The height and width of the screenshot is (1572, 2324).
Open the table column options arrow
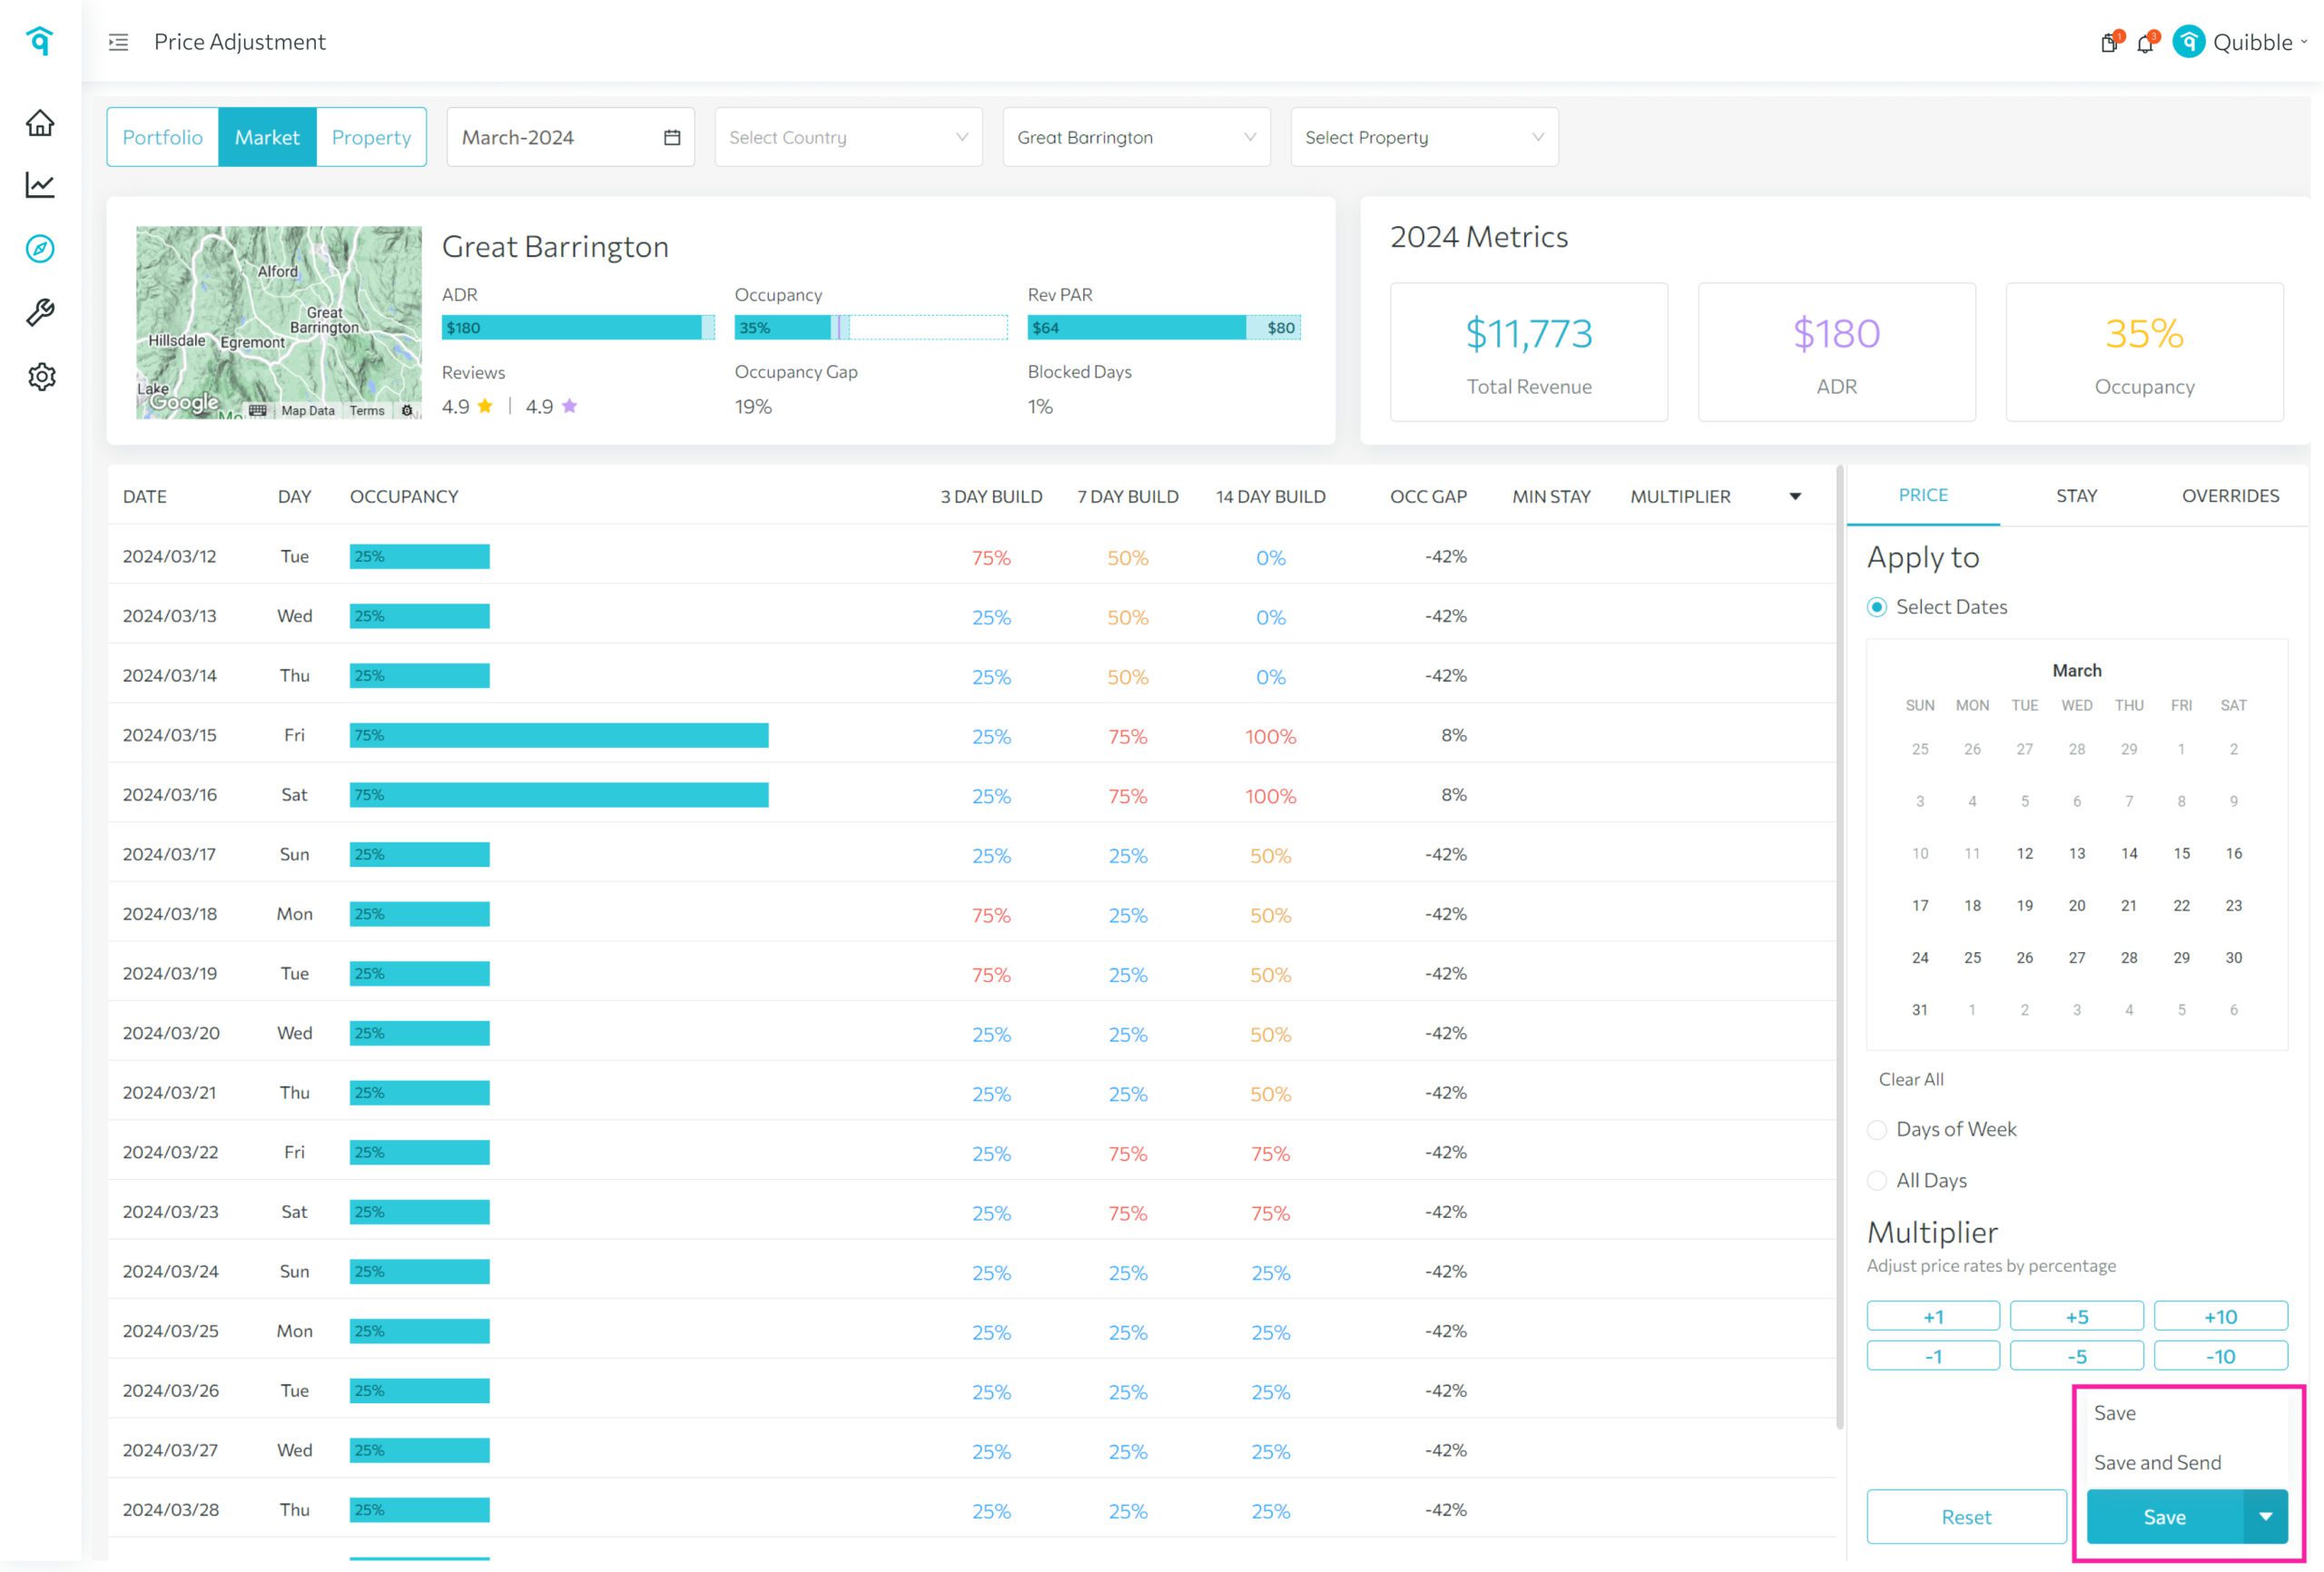pyautogui.click(x=1795, y=496)
